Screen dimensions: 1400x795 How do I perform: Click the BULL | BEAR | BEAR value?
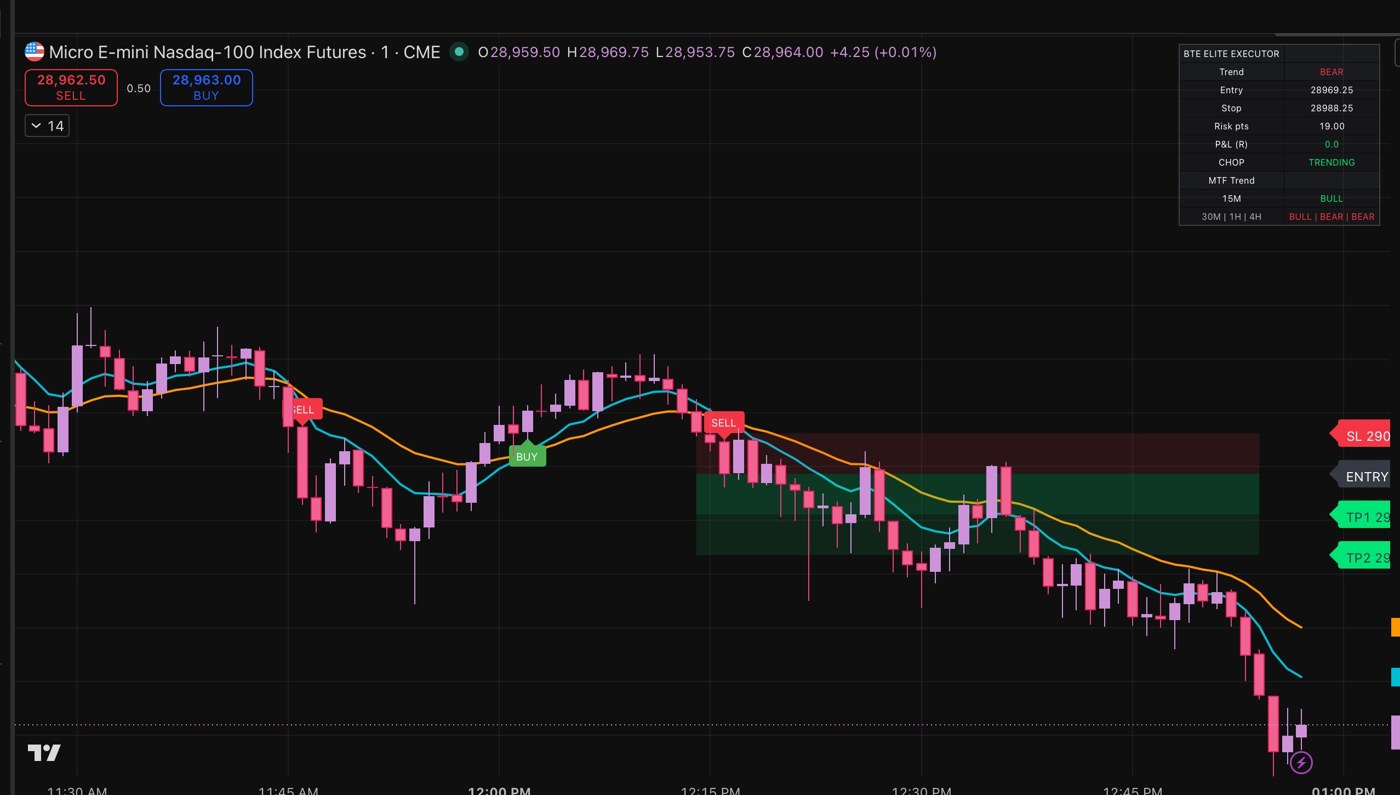(1331, 216)
